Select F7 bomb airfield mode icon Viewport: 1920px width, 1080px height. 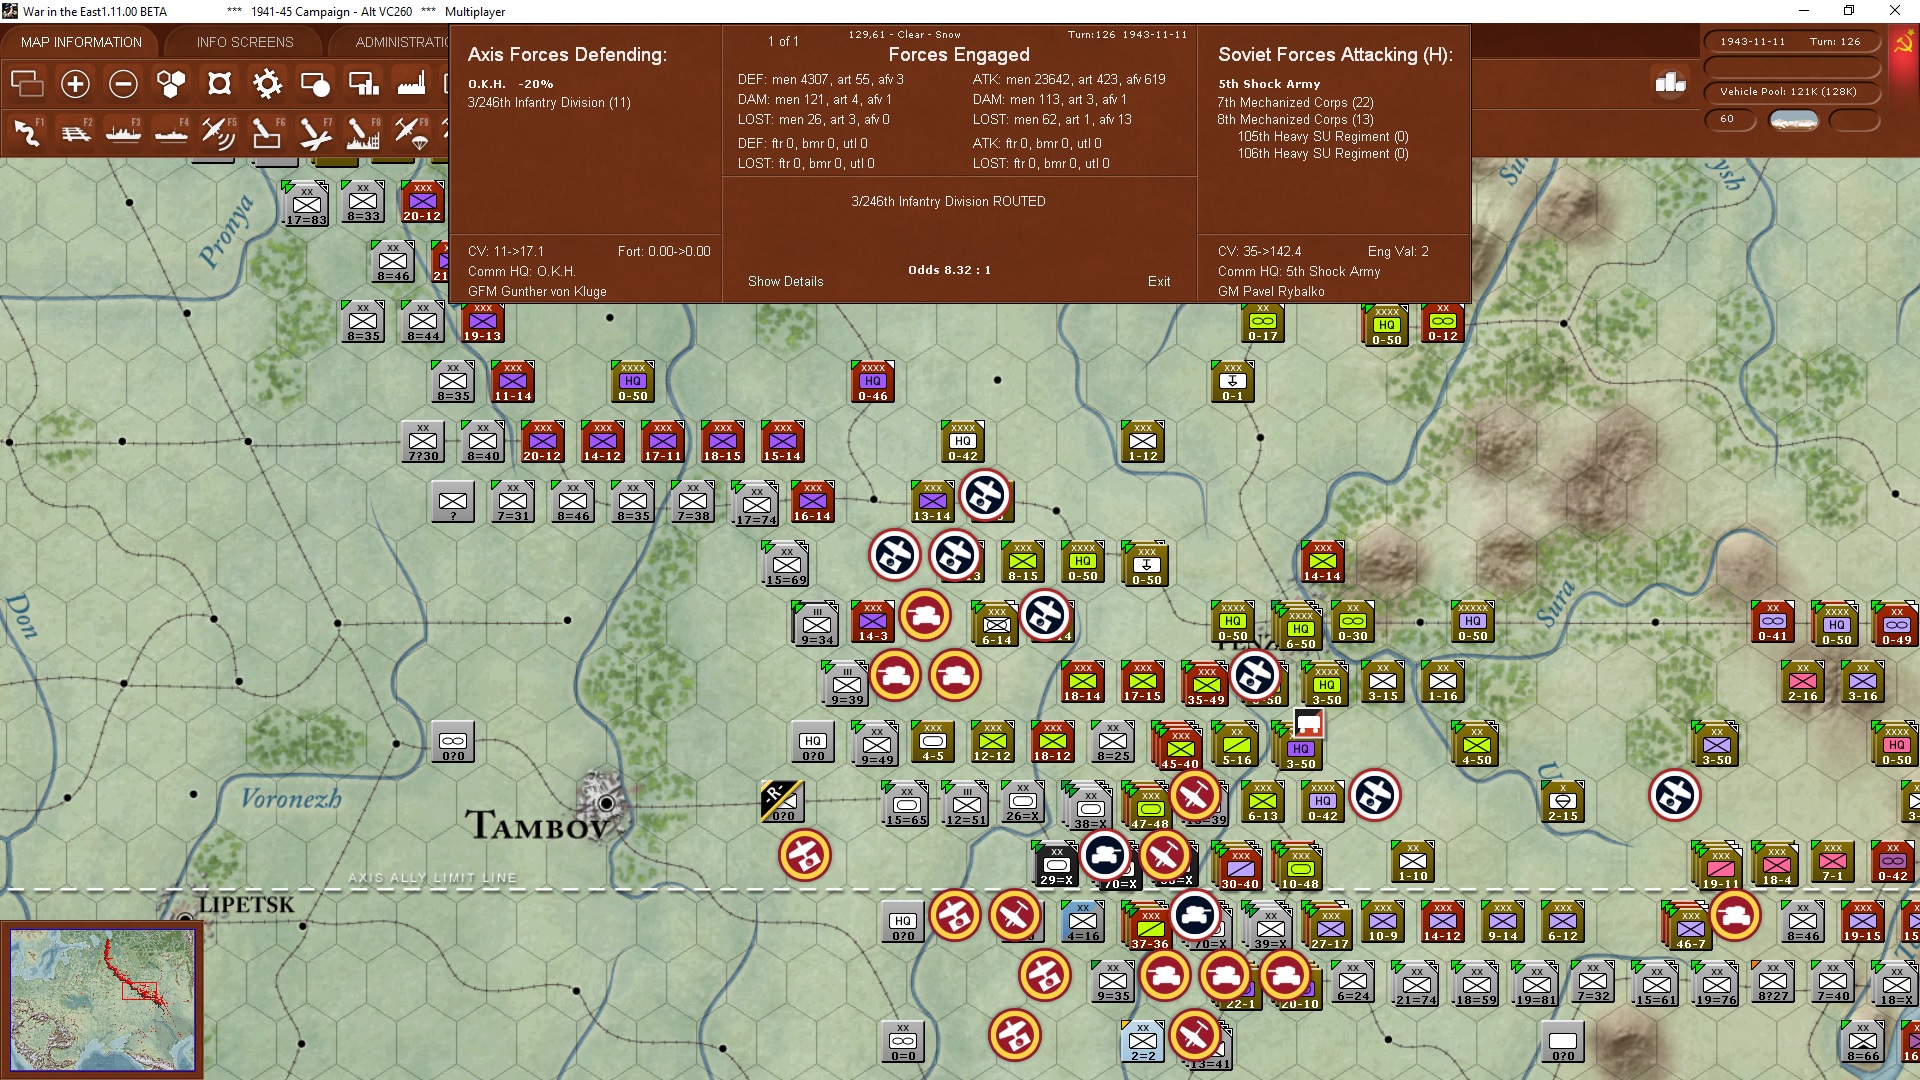point(315,132)
